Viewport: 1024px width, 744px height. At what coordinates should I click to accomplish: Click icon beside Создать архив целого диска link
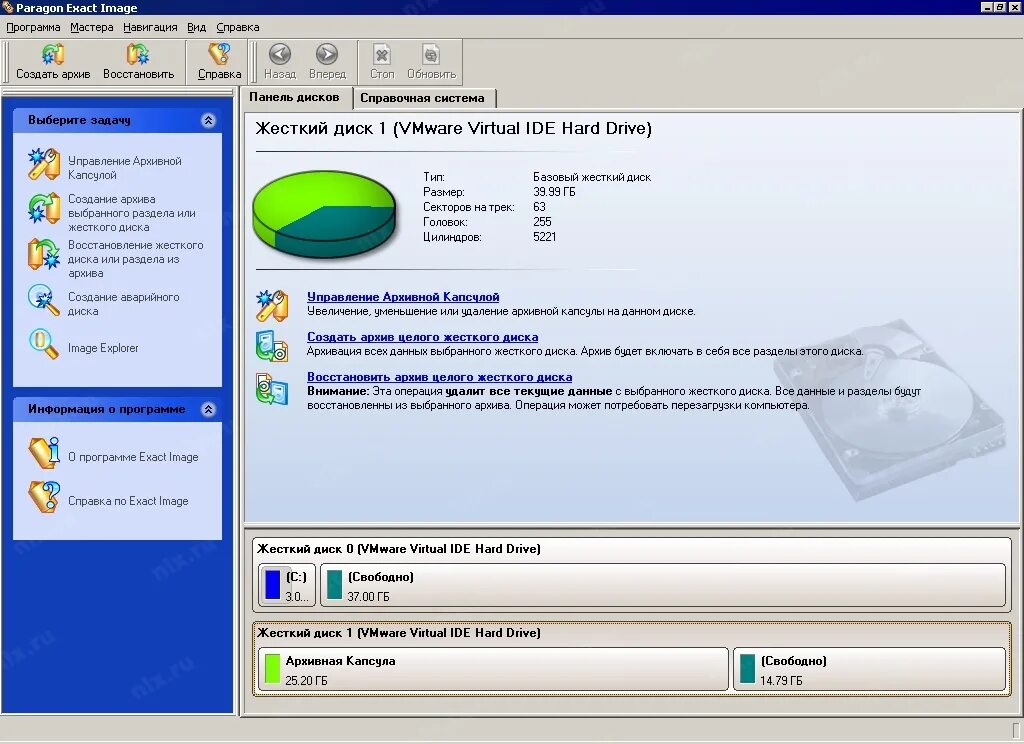tap(272, 346)
